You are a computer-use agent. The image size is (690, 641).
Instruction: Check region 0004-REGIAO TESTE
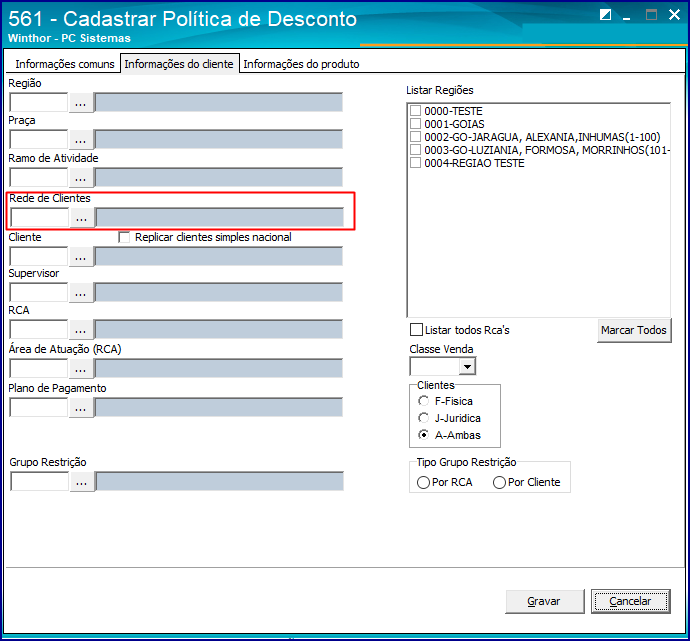(415, 162)
